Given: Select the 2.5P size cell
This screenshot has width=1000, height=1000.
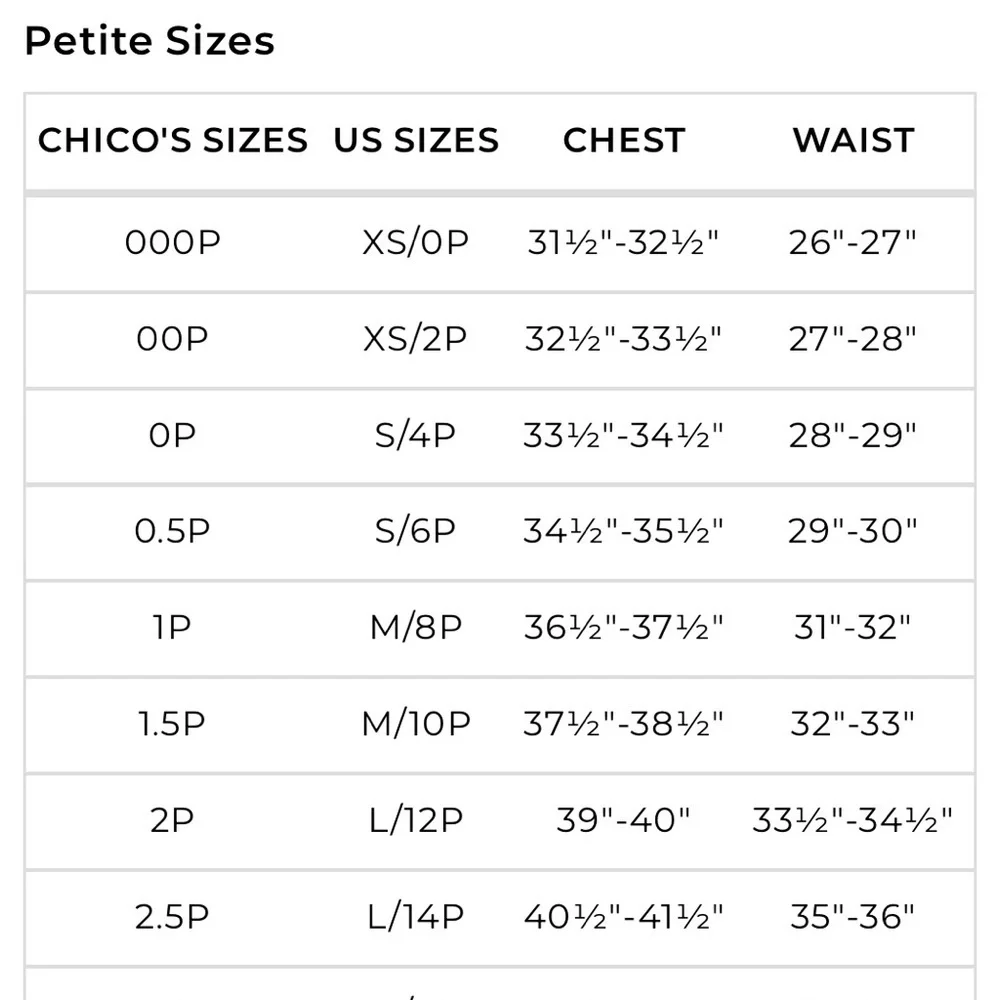Looking at the screenshot, I should point(172,917).
